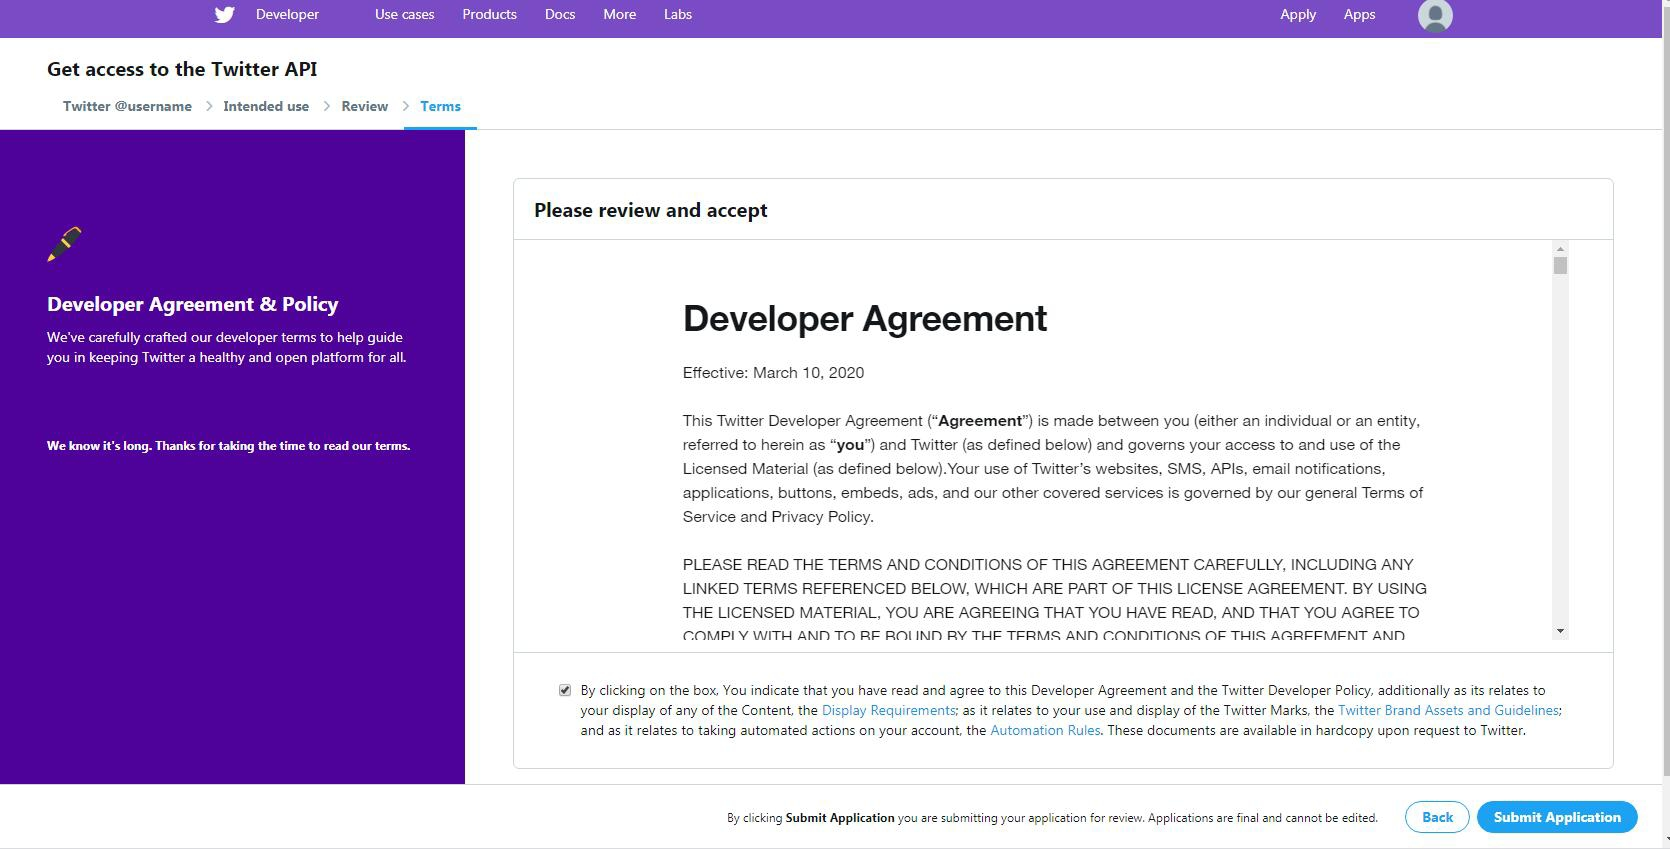
Task: Click the 'Get access to the Twitter API' title
Action: point(182,69)
